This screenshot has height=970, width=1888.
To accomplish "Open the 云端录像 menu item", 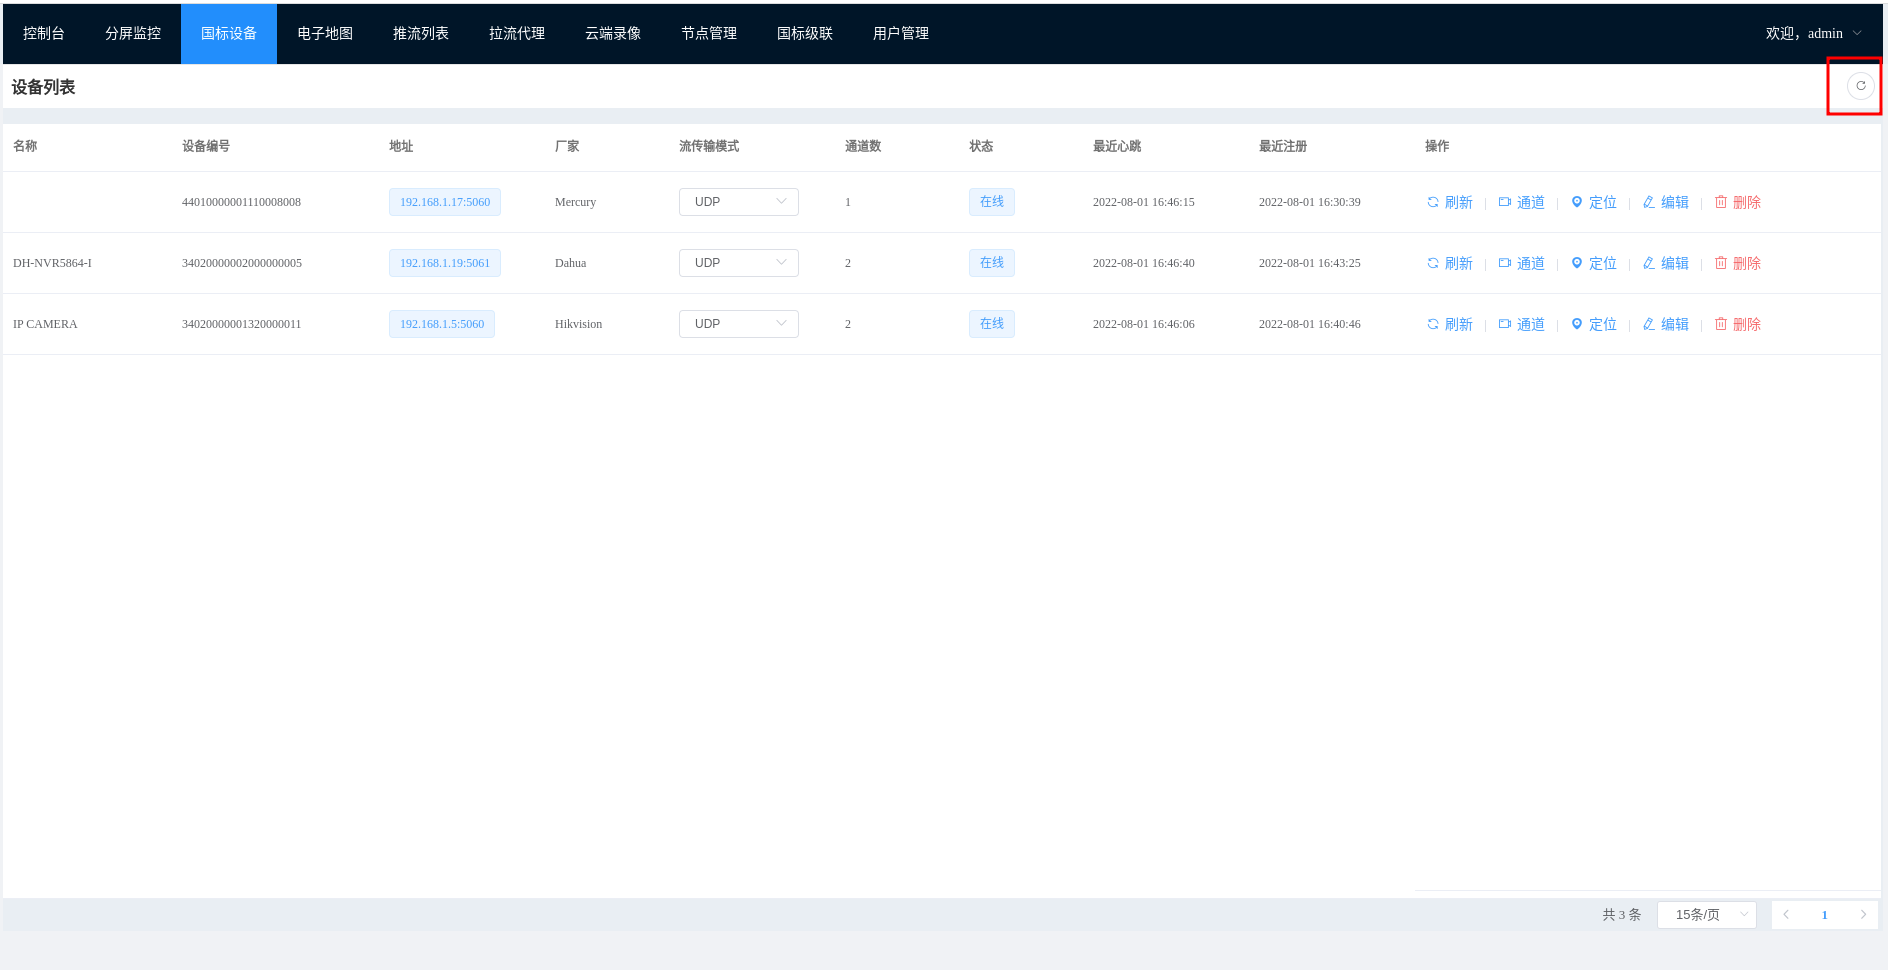I will click(x=613, y=33).
